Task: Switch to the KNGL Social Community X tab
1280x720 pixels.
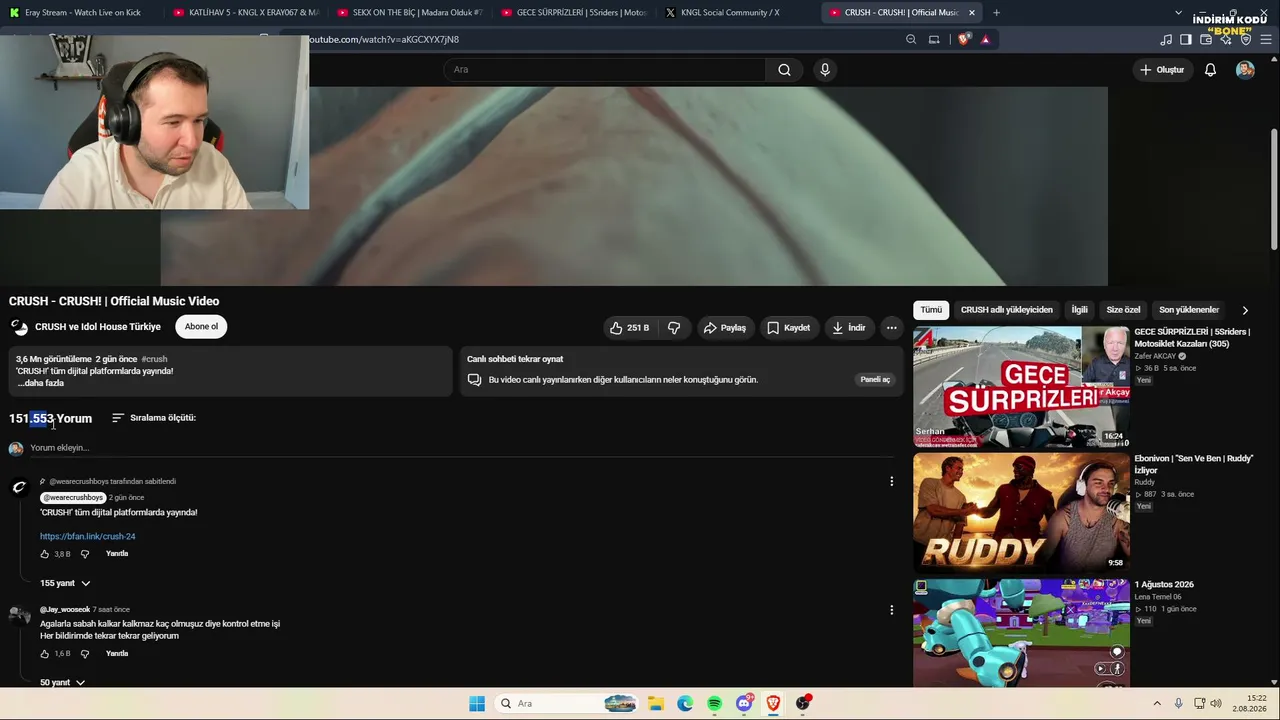Action: (x=738, y=13)
